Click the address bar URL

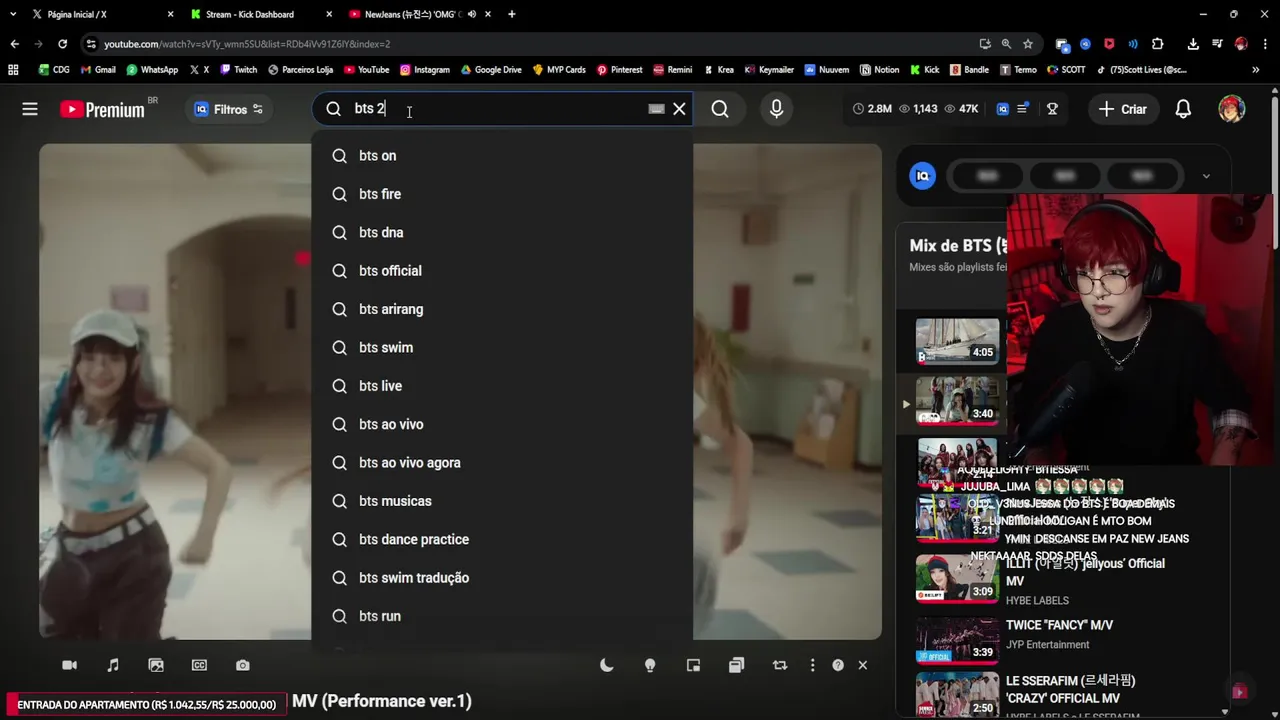point(247,44)
